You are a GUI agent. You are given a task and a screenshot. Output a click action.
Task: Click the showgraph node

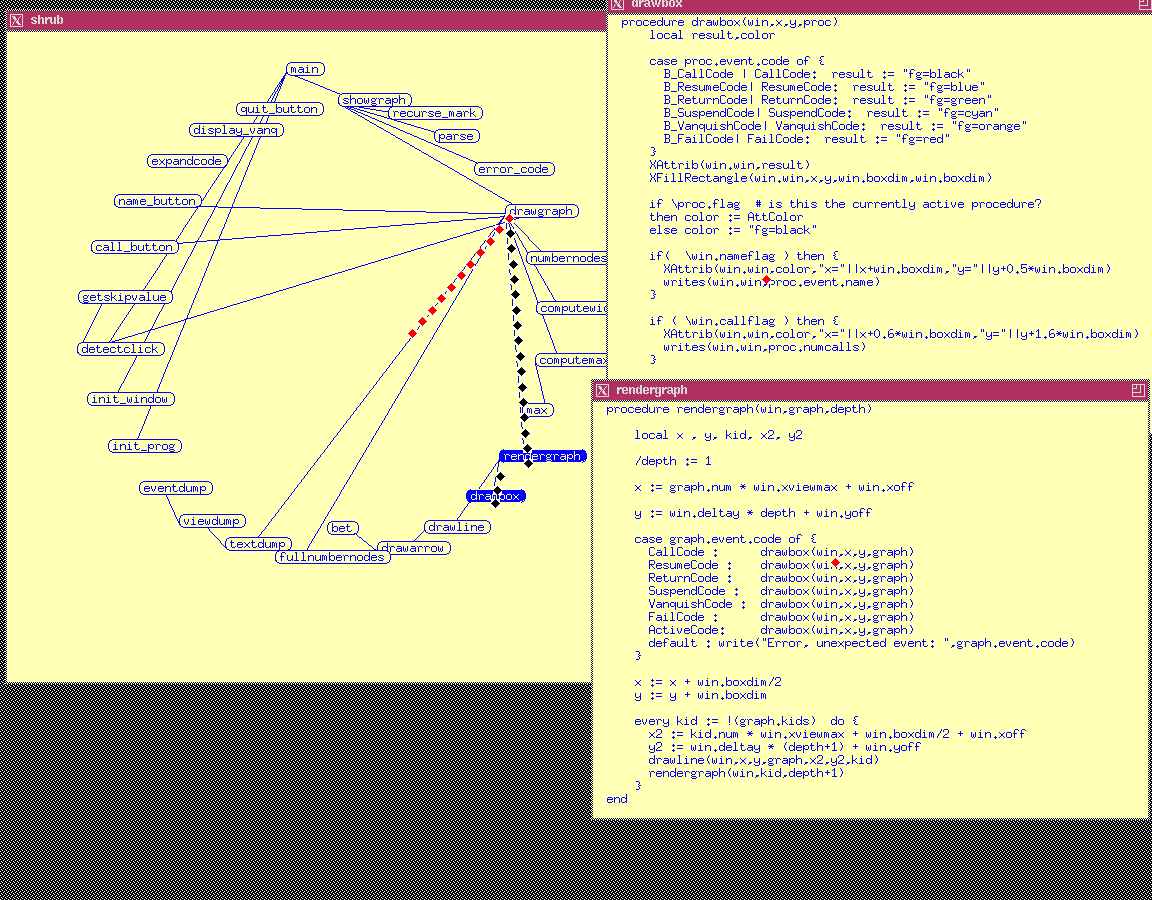point(374,100)
